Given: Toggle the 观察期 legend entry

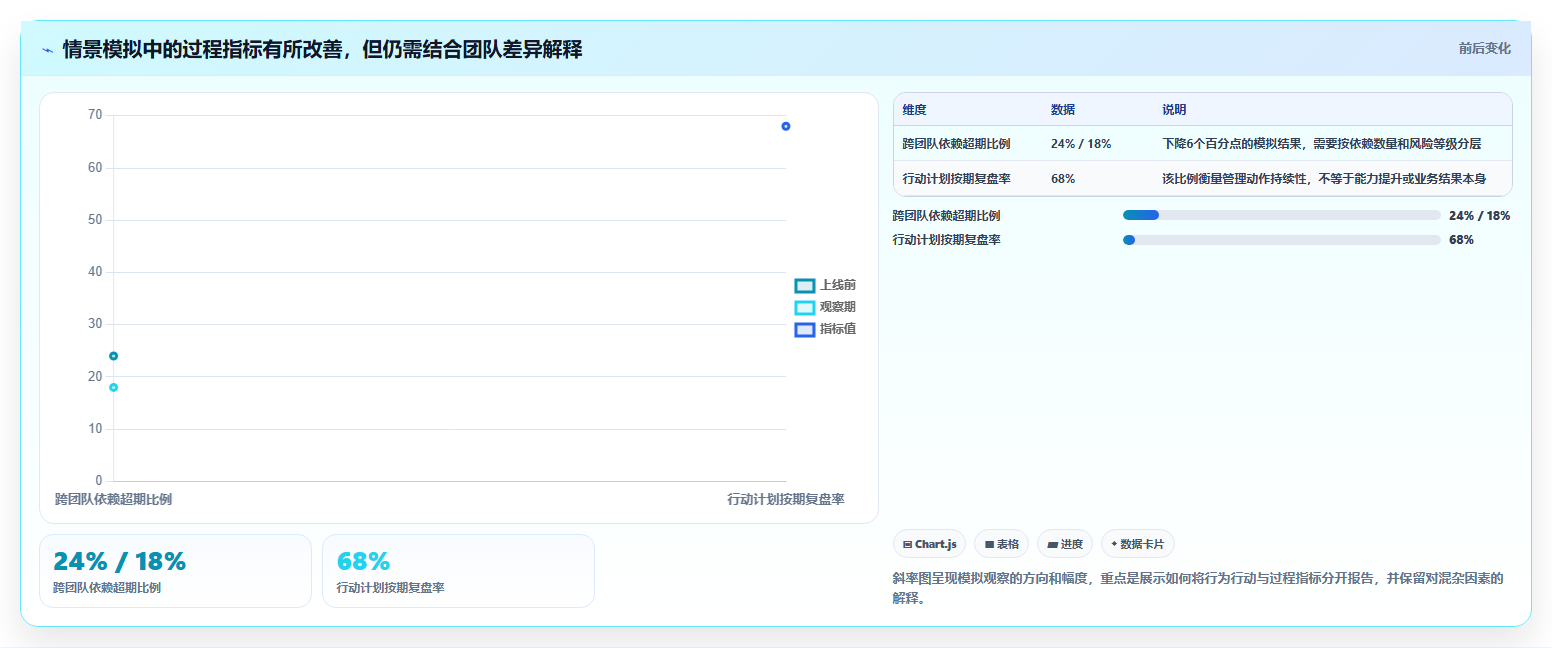Looking at the screenshot, I should (x=825, y=307).
